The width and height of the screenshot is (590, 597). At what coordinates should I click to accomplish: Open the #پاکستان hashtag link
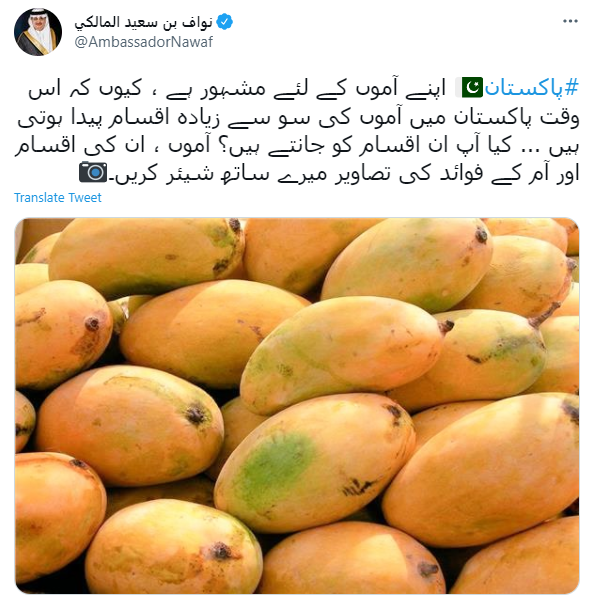pyautogui.click(x=531, y=88)
